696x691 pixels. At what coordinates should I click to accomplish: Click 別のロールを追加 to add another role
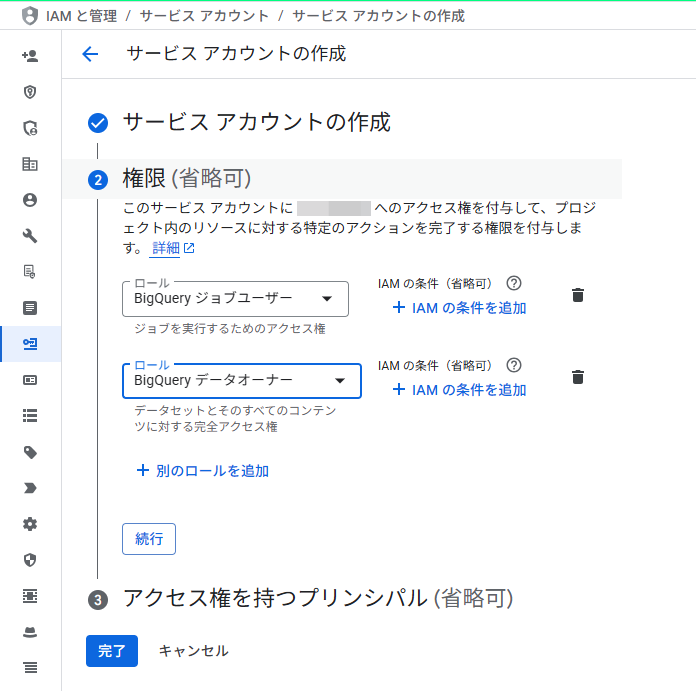point(203,470)
